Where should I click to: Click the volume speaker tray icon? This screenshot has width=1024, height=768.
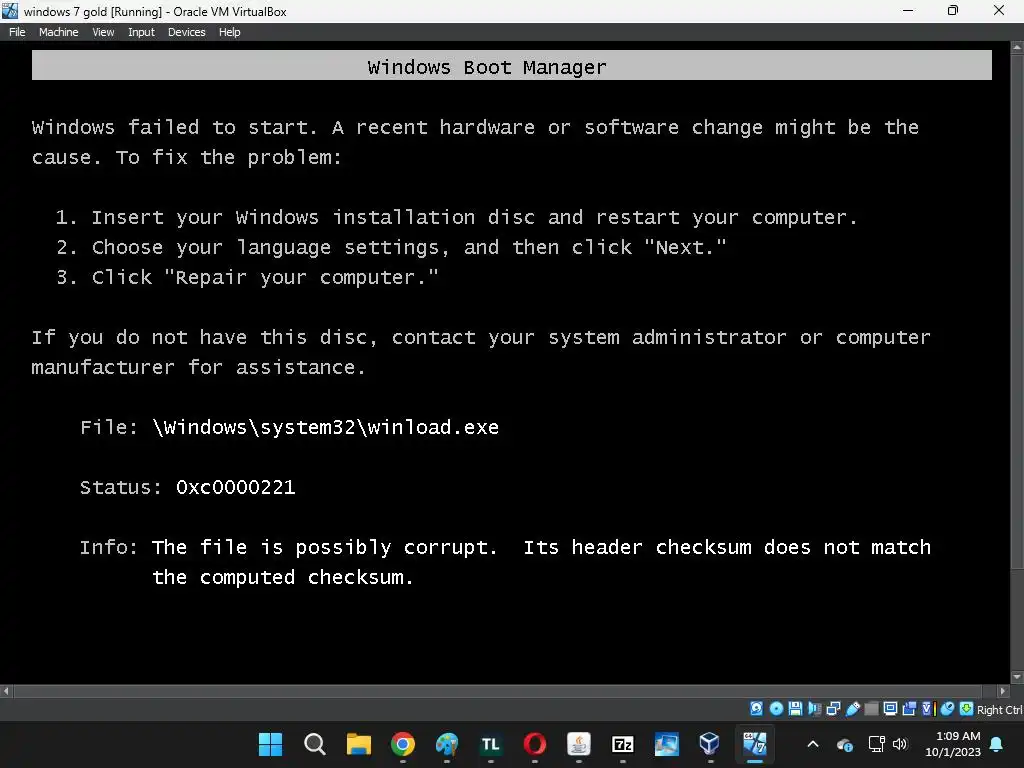coord(900,744)
